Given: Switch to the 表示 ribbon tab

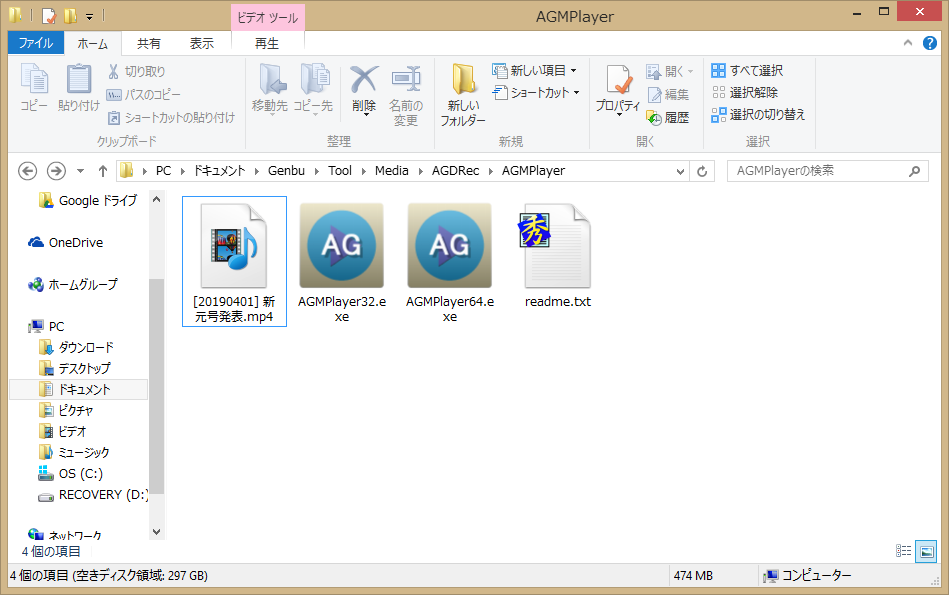Looking at the screenshot, I should 202,43.
